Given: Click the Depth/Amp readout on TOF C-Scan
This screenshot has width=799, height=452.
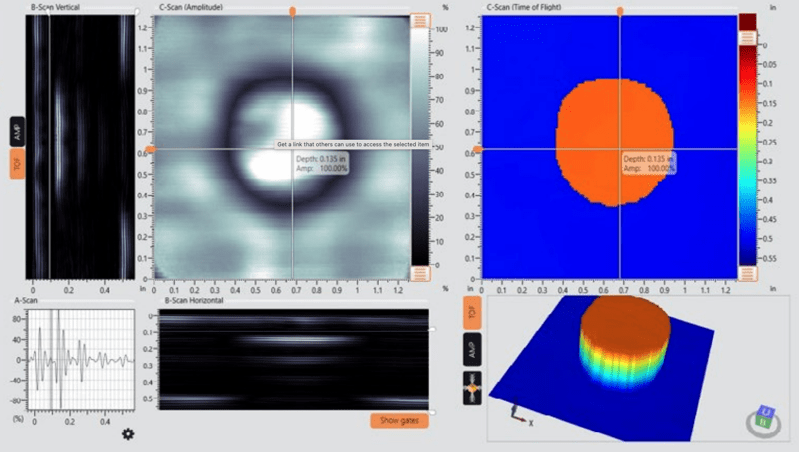Looking at the screenshot, I should point(649,164).
